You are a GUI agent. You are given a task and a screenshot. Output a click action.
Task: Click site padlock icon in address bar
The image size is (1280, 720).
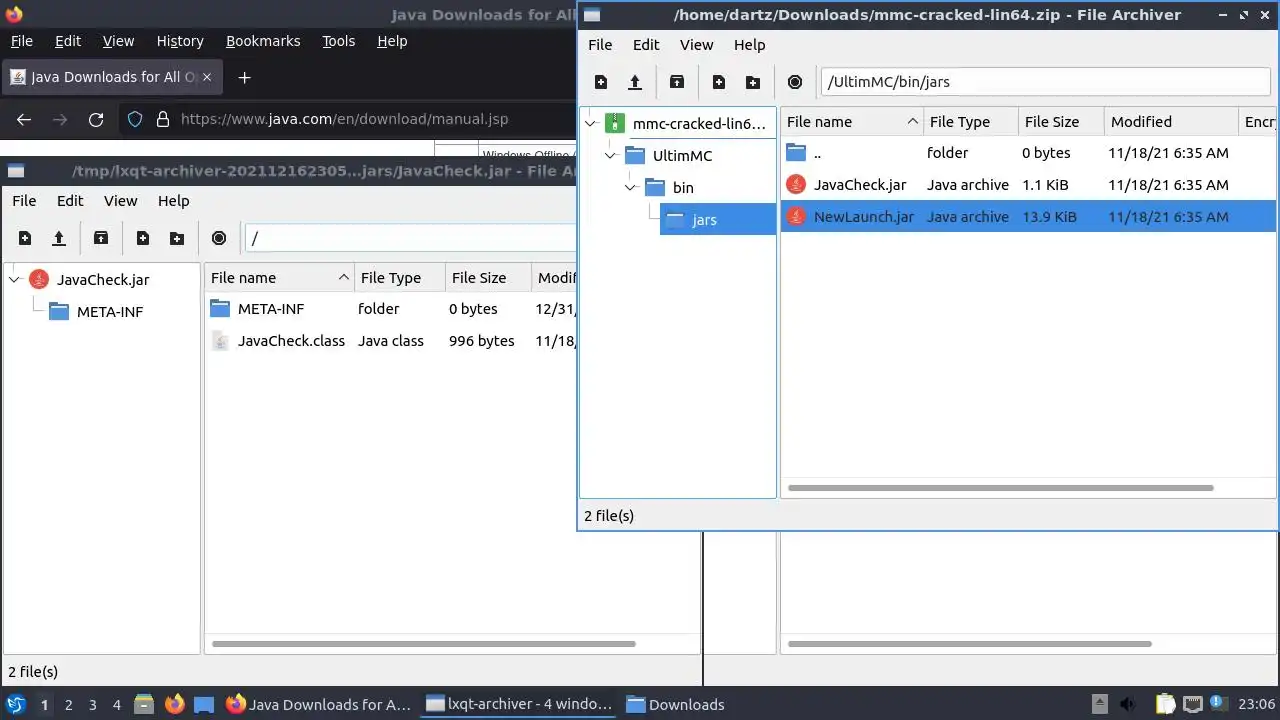coord(163,119)
